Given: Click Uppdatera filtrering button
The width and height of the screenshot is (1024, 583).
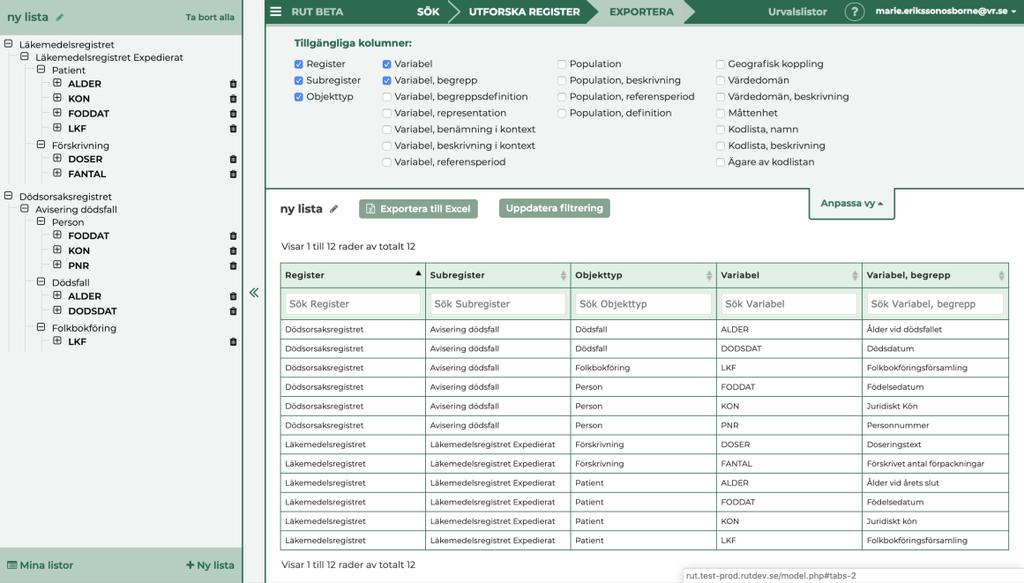Looking at the screenshot, I should tap(554, 208).
